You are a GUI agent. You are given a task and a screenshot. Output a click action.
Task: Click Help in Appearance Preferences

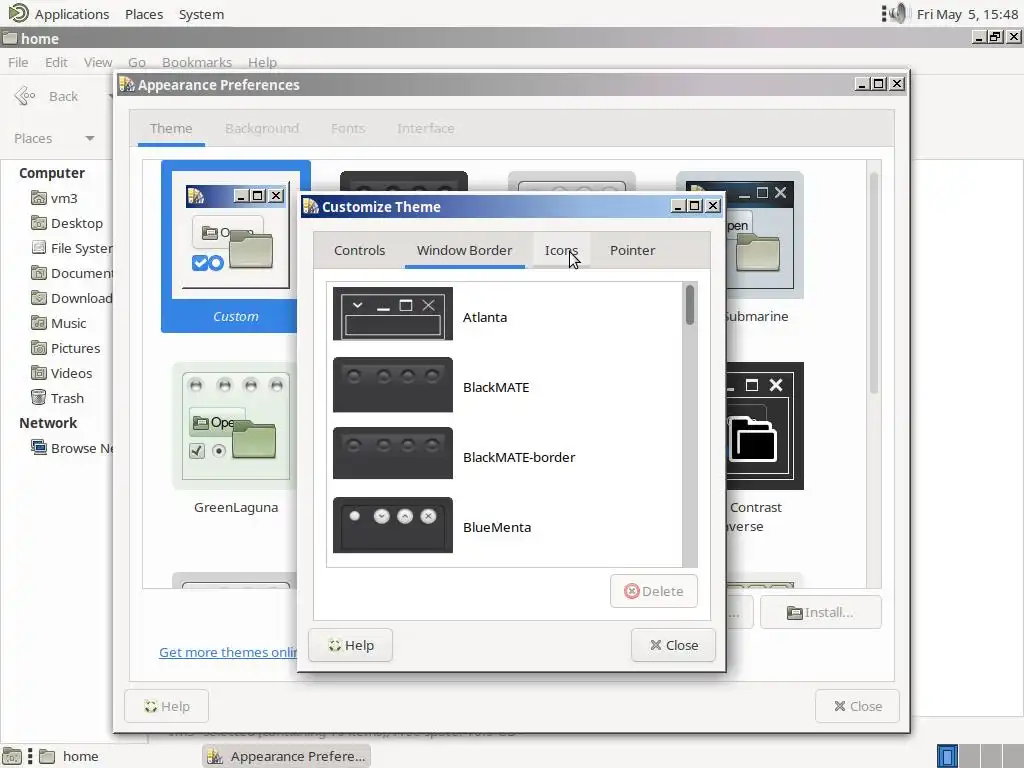point(167,706)
